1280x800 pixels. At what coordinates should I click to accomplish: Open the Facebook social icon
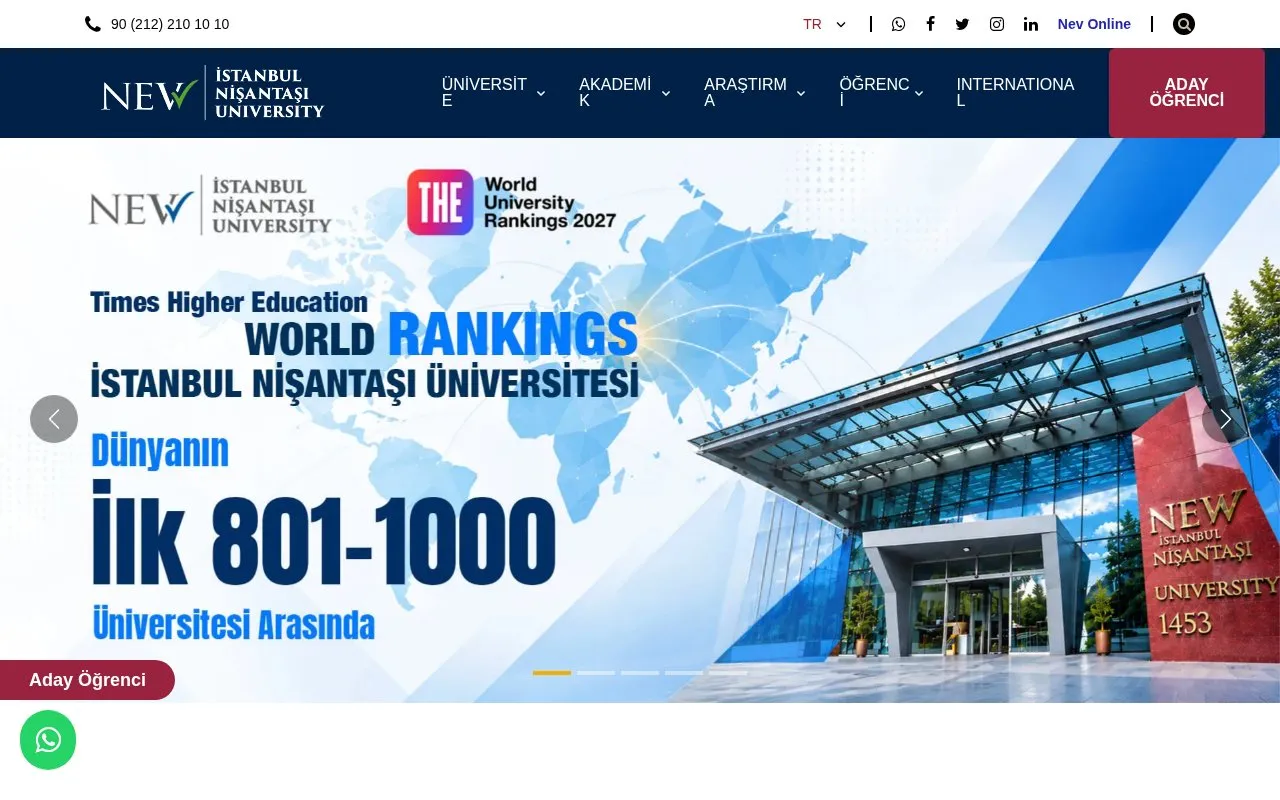[x=930, y=24]
